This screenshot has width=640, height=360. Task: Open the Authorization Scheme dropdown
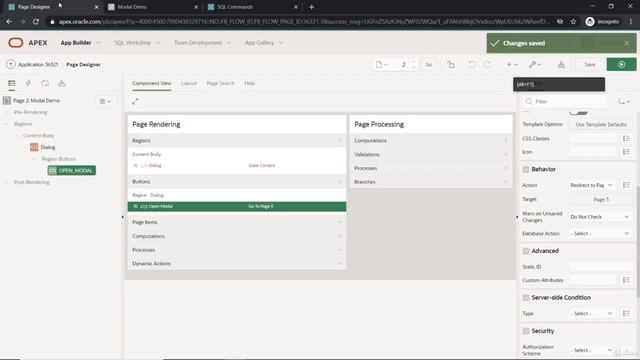coord(592,350)
